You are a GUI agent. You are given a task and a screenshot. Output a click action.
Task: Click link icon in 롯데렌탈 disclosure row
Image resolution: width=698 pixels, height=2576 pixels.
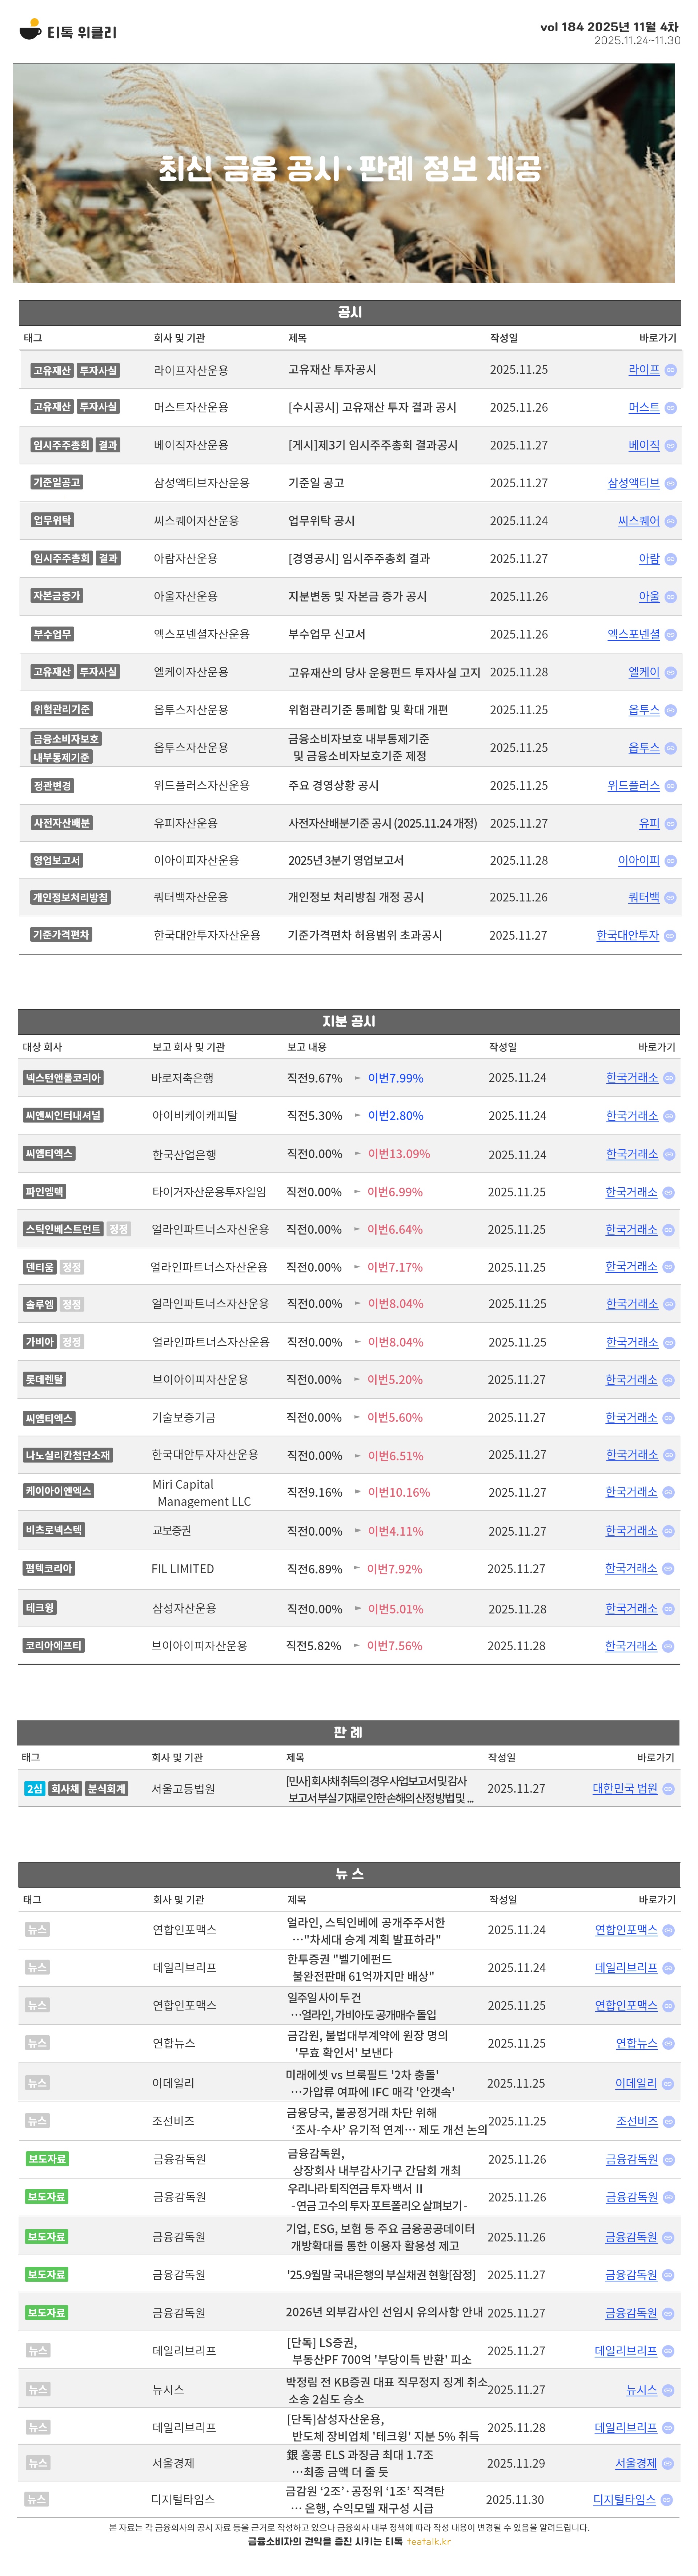click(x=669, y=1380)
